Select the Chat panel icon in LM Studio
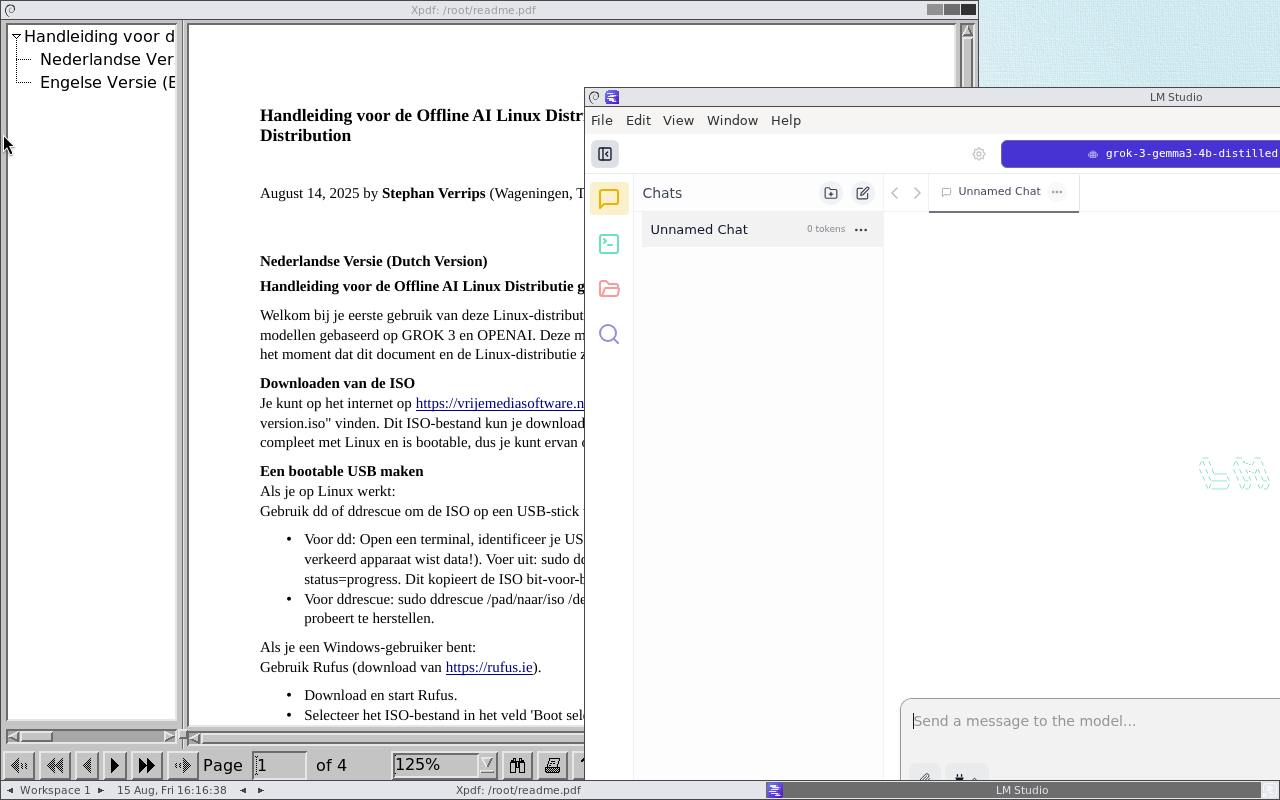This screenshot has width=1280, height=800. (x=609, y=198)
